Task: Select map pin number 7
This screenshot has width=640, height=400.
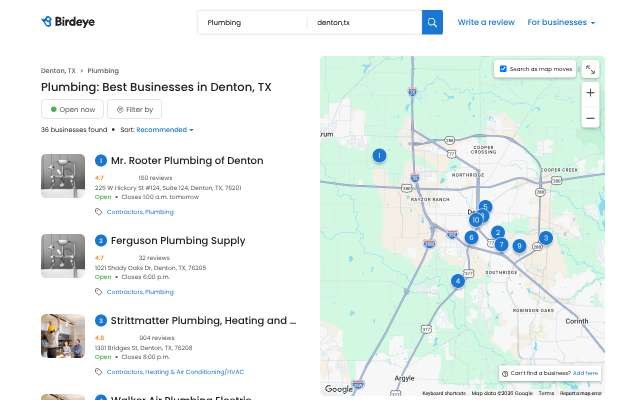Action: click(502, 244)
